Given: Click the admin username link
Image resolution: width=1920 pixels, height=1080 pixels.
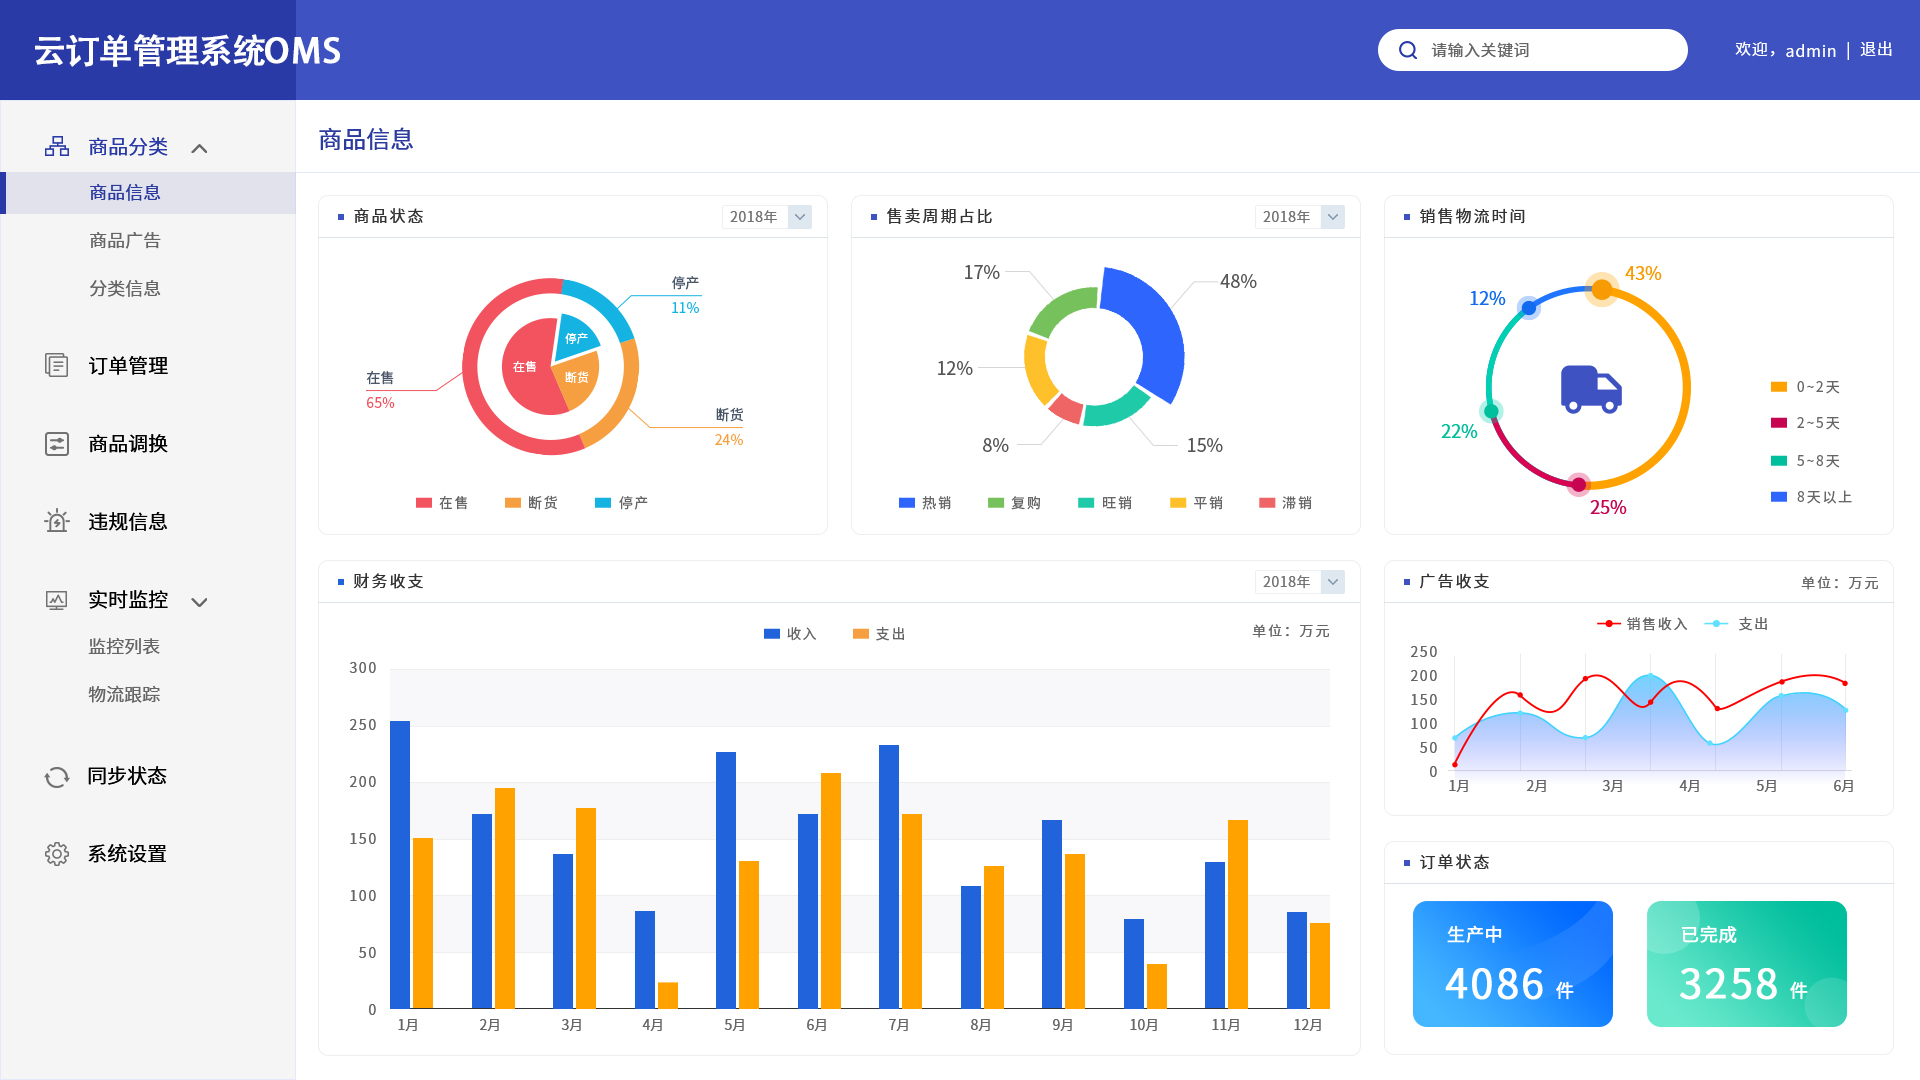Looking at the screenshot, I should 1811,51.
